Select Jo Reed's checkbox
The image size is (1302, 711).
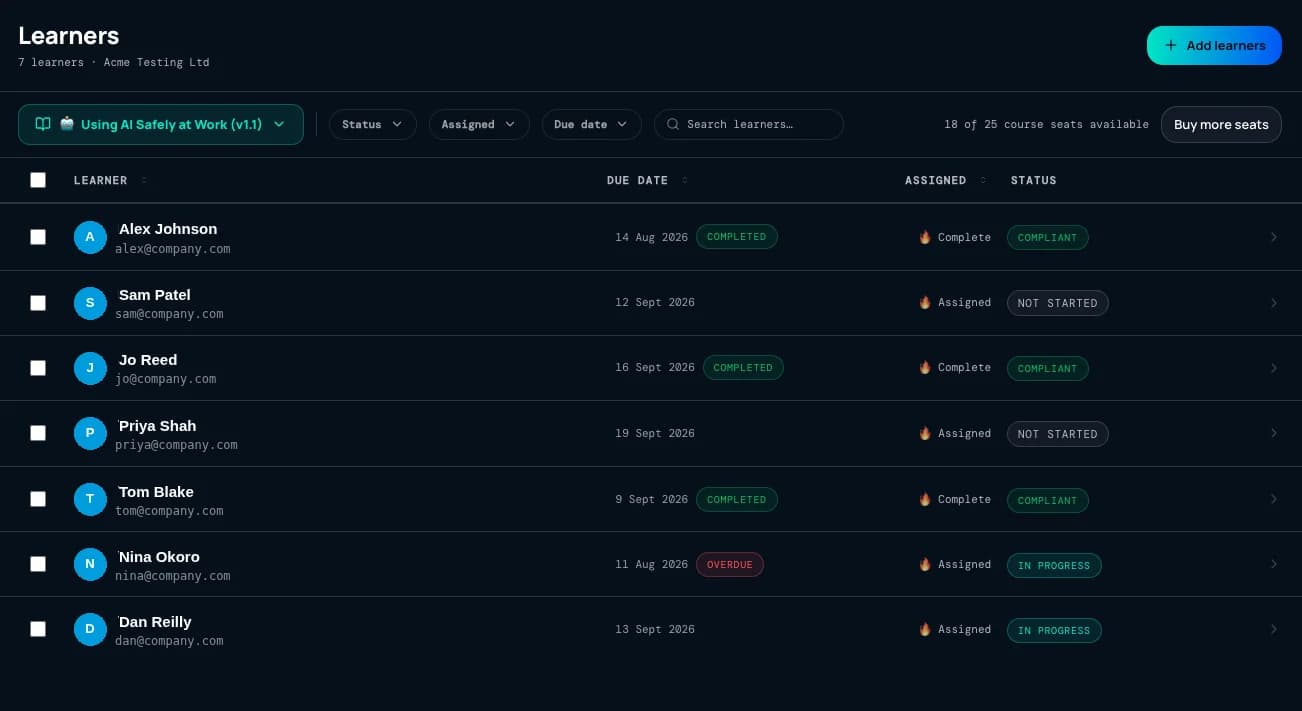tap(38, 368)
